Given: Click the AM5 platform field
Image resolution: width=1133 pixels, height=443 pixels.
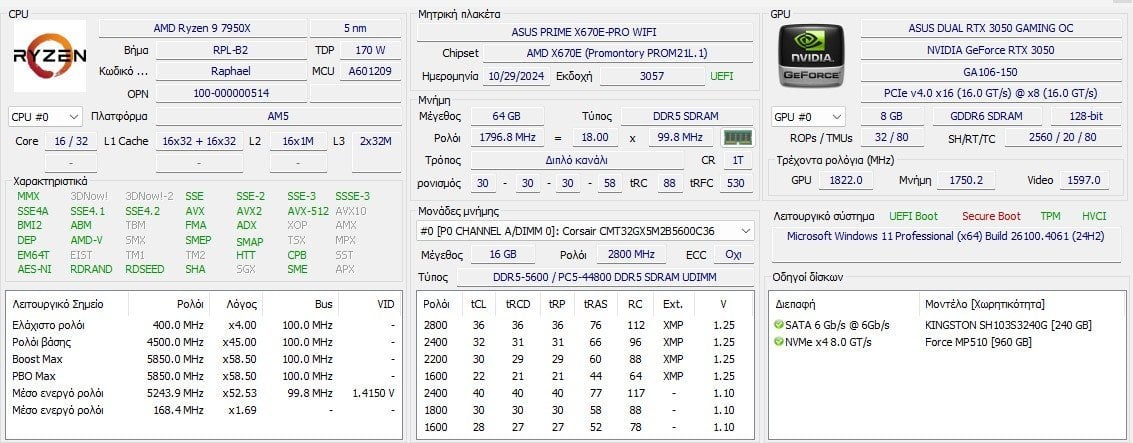Looking at the screenshot, I should (x=278, y=116).
